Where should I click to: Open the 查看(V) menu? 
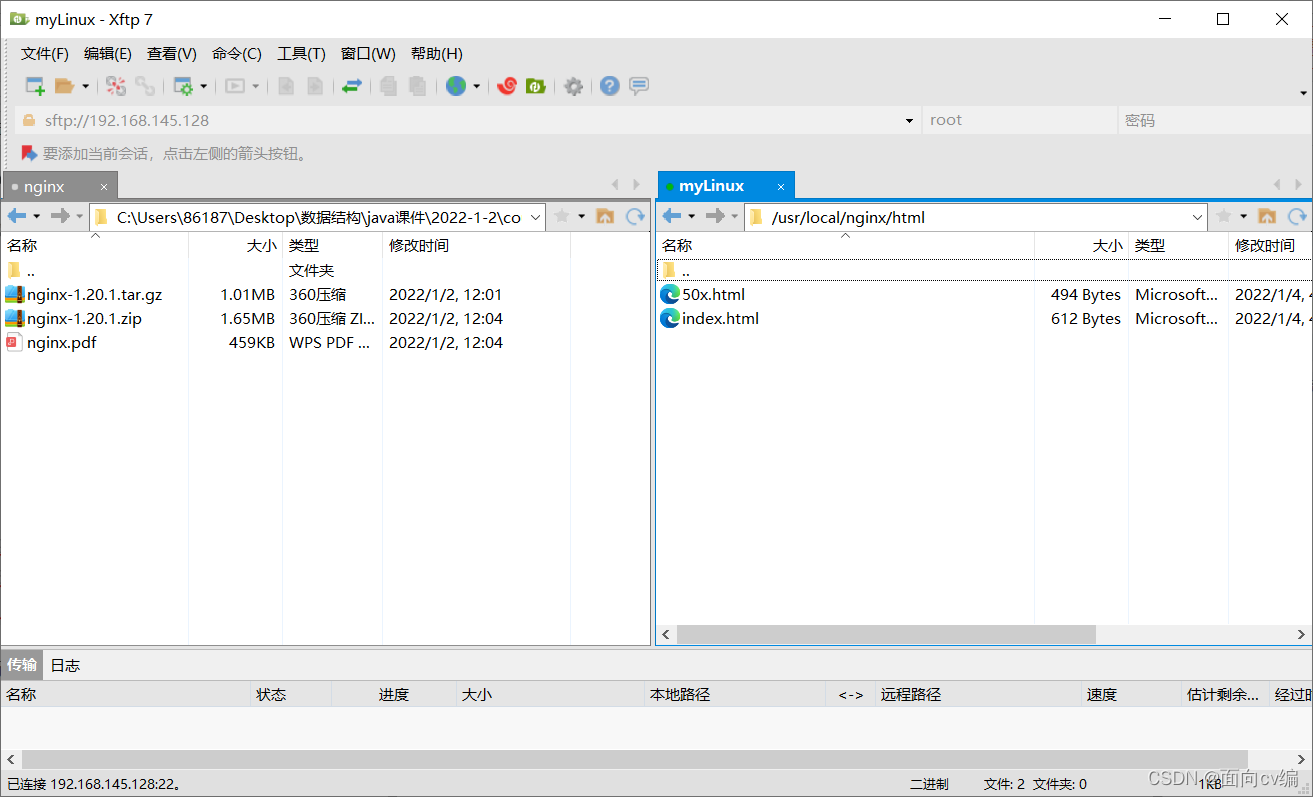click(x=172, y=54)
